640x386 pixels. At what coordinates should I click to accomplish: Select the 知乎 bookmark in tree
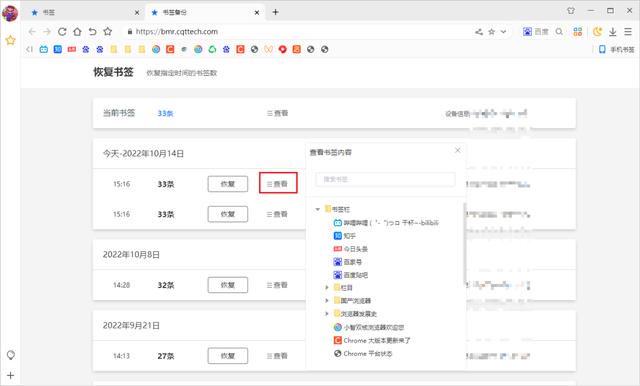point(345,236)
